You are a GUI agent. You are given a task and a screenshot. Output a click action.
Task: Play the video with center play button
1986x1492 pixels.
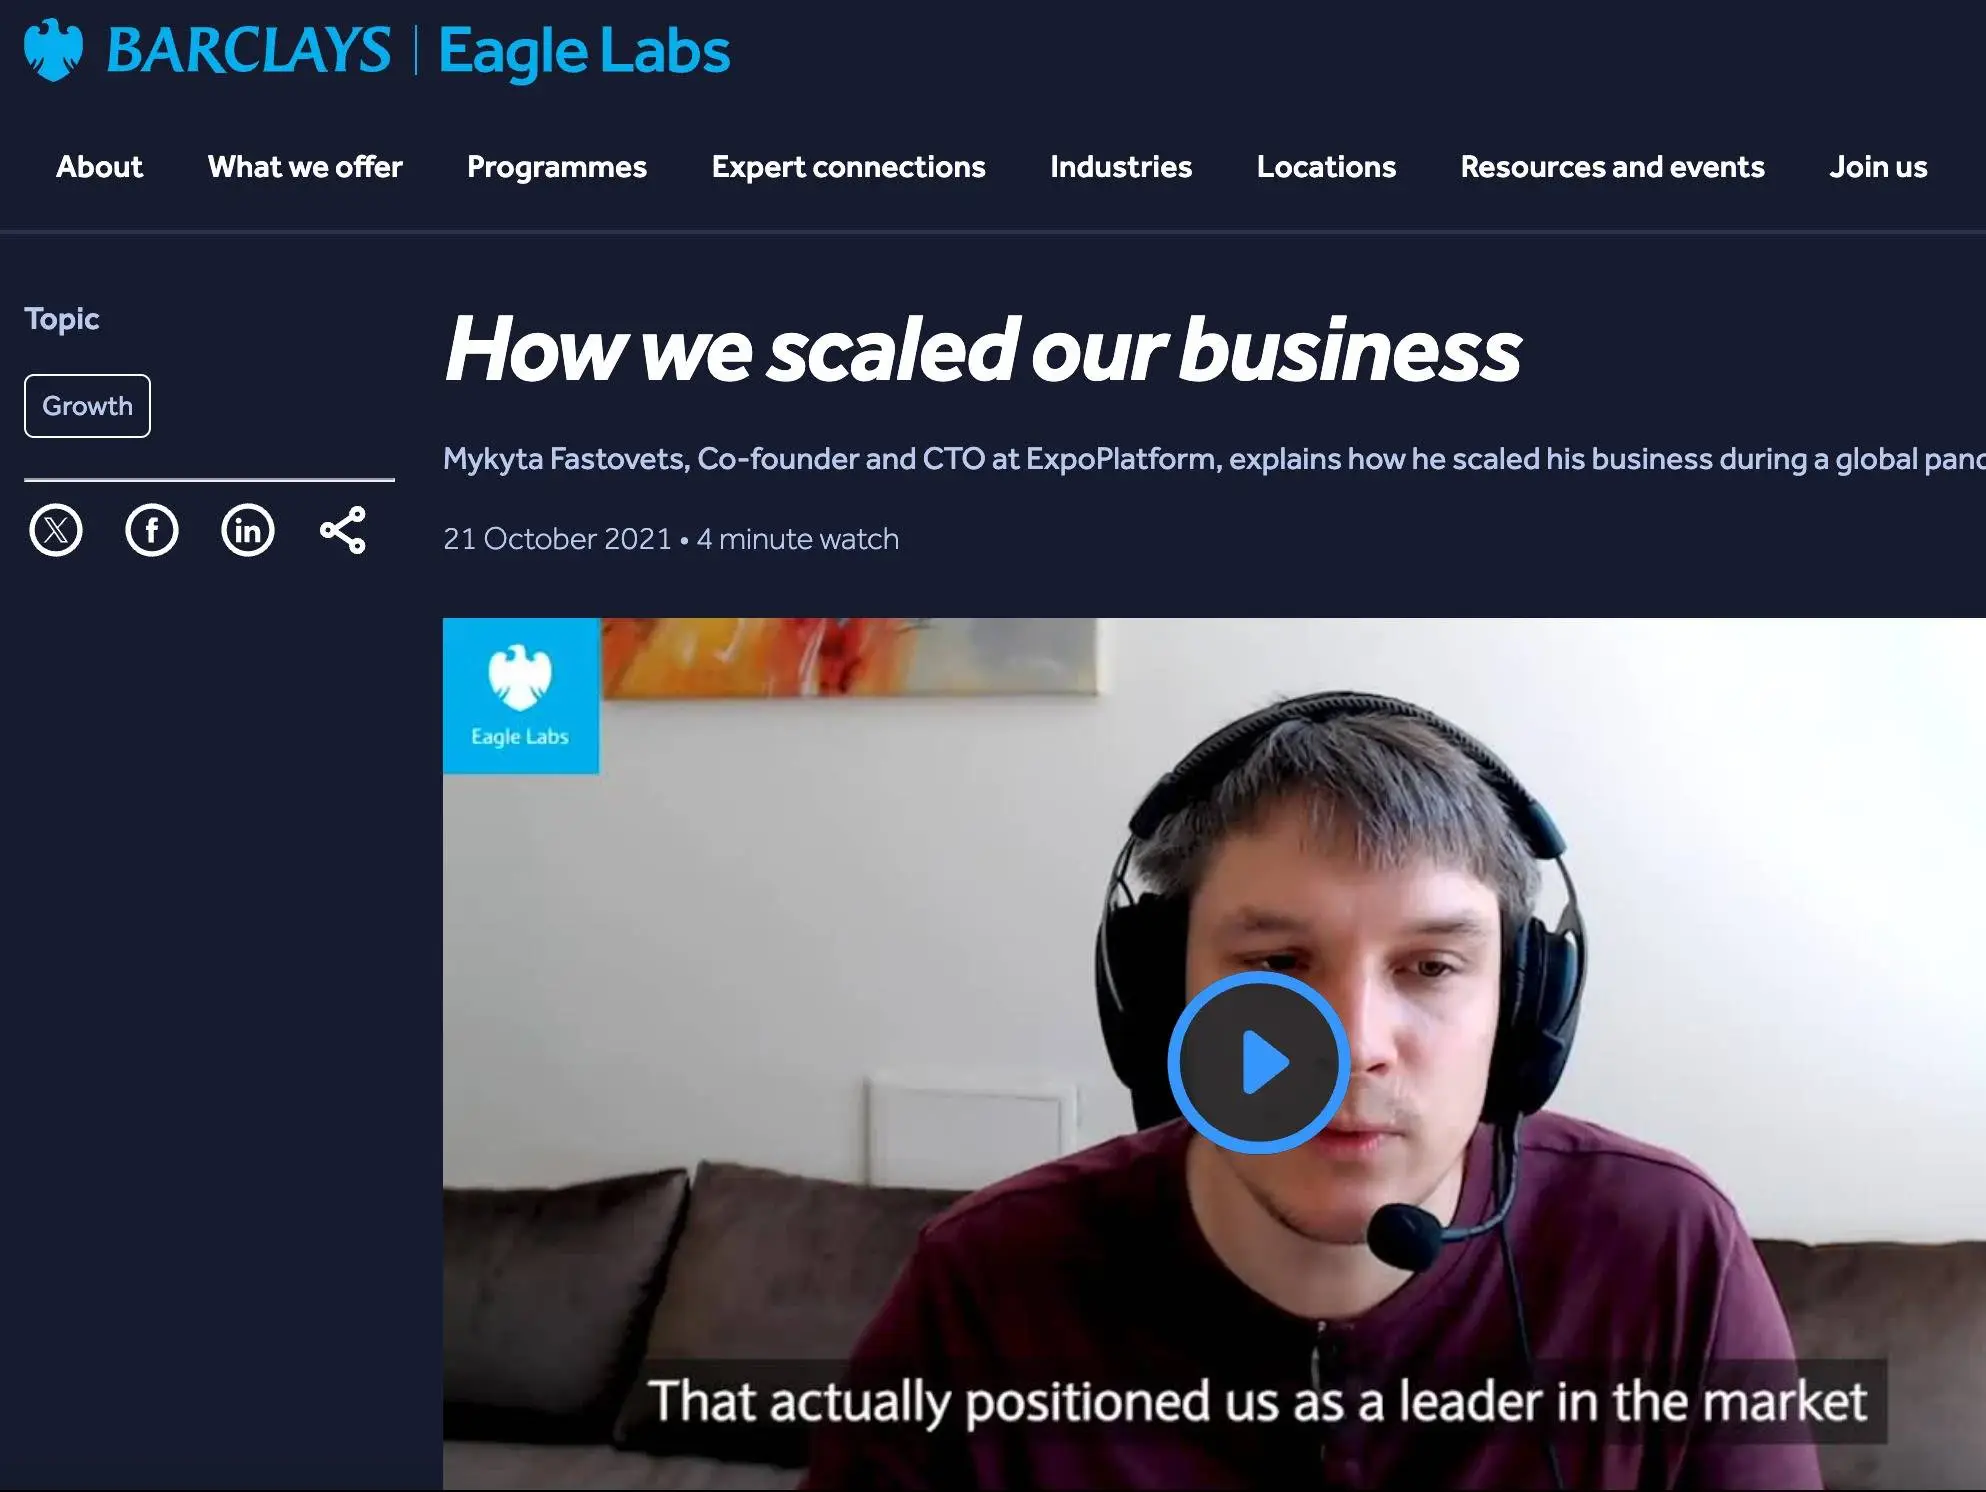point(1259,1062)
